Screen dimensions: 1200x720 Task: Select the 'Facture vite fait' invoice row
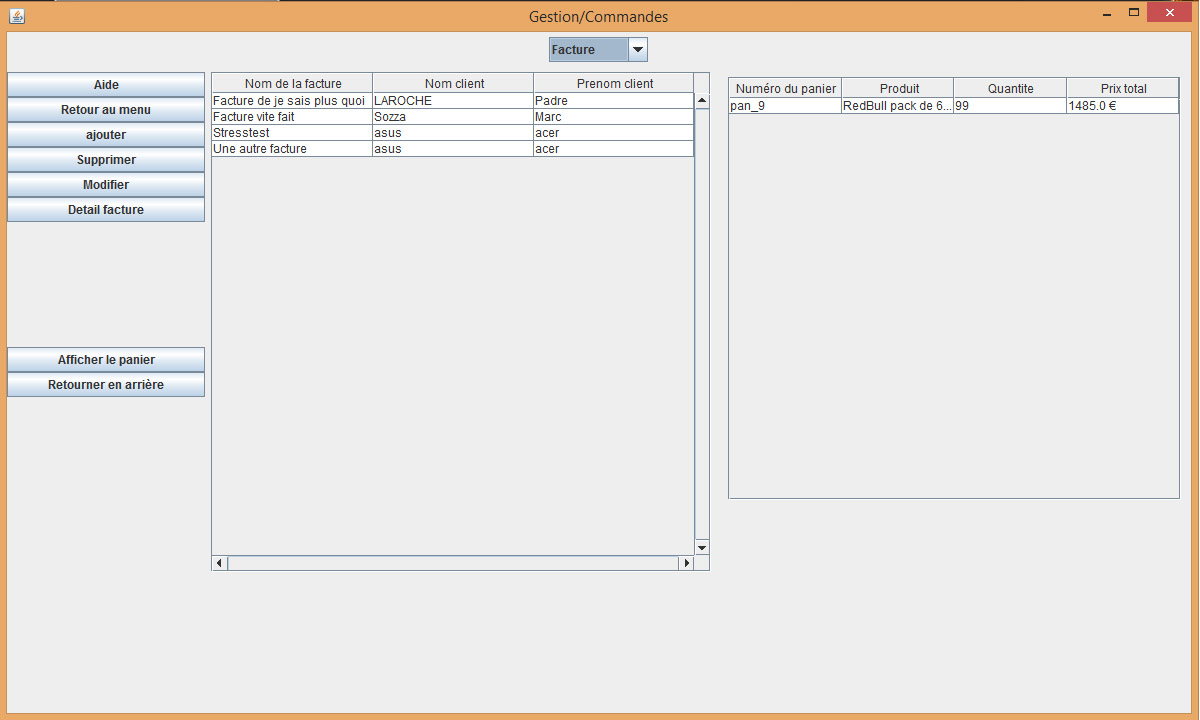pyautogui.click(x=291, y=117)
